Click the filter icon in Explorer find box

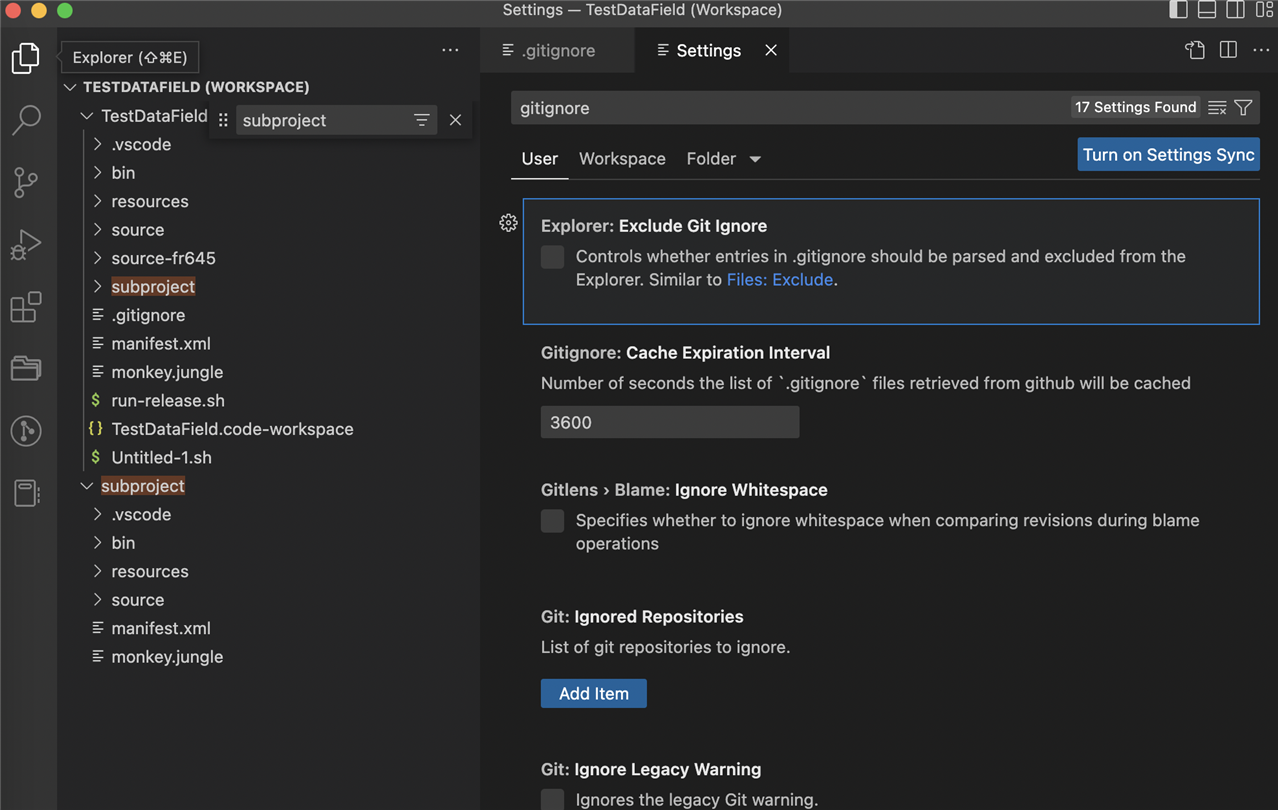[x=421, y=120]
